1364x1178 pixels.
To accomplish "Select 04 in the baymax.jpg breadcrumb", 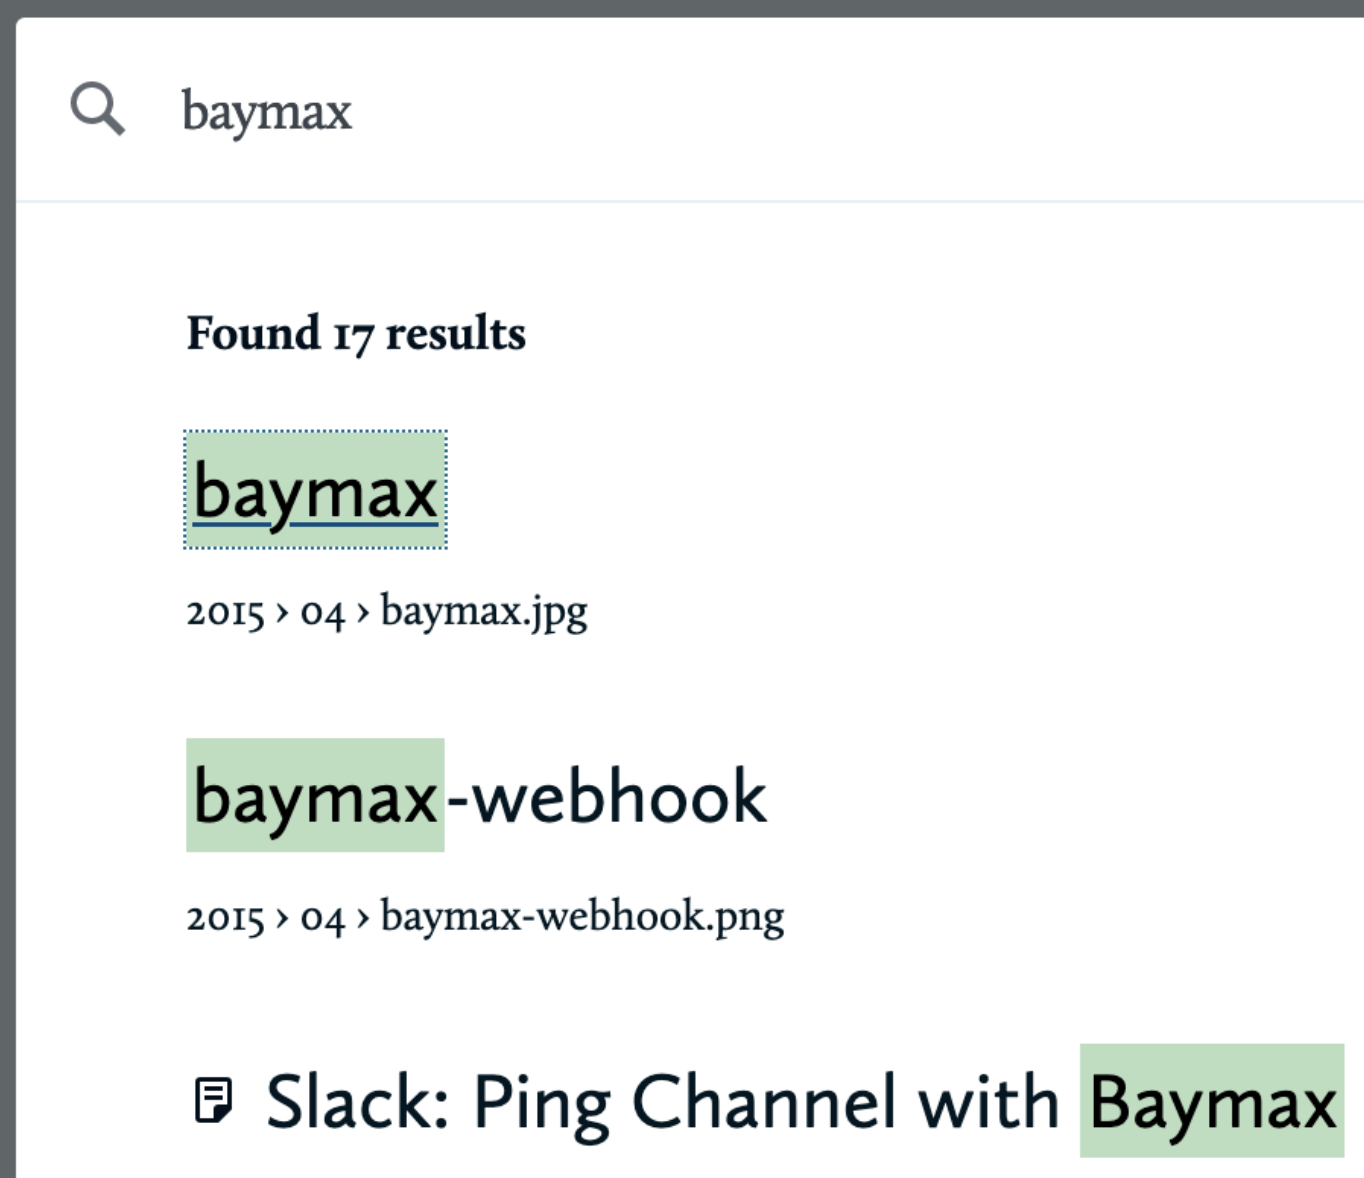I will [322, 611].
